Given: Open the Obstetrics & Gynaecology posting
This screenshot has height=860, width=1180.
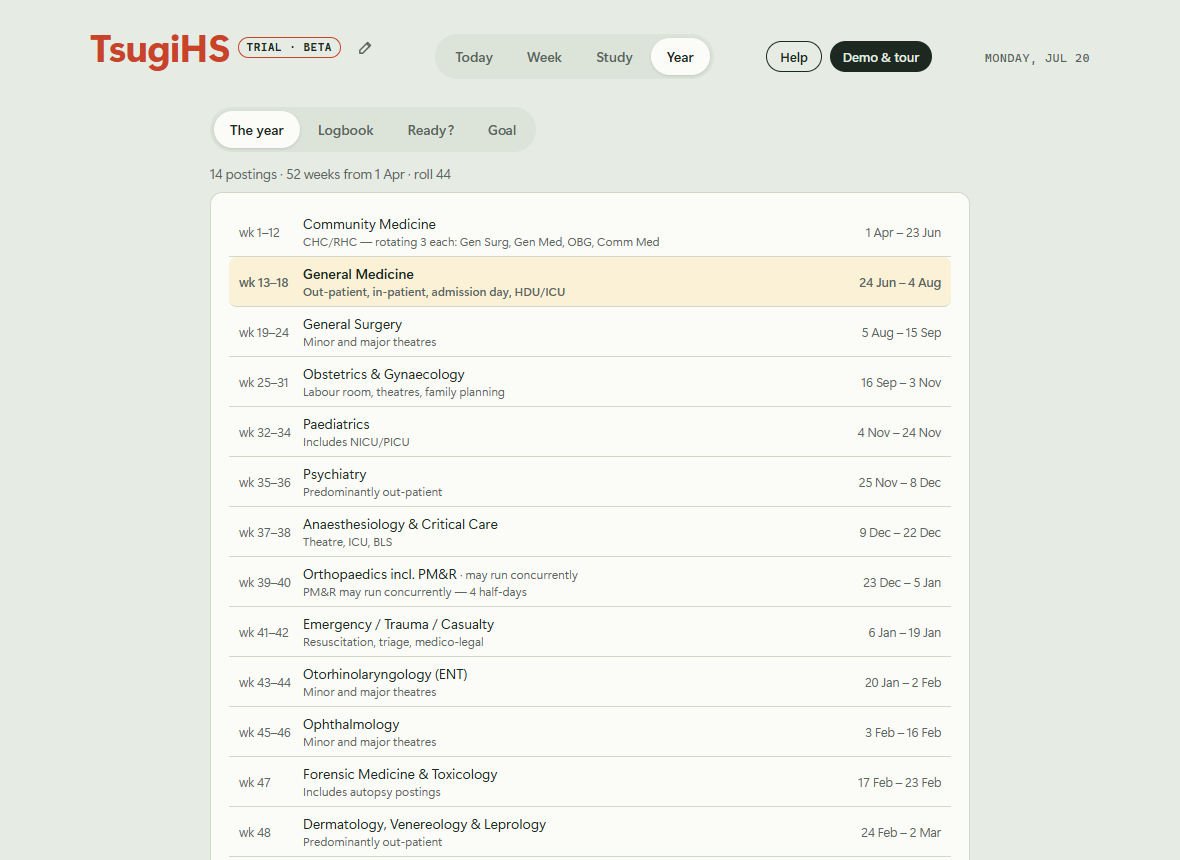Looking at the screenshot, I should (x=590, y=382).
